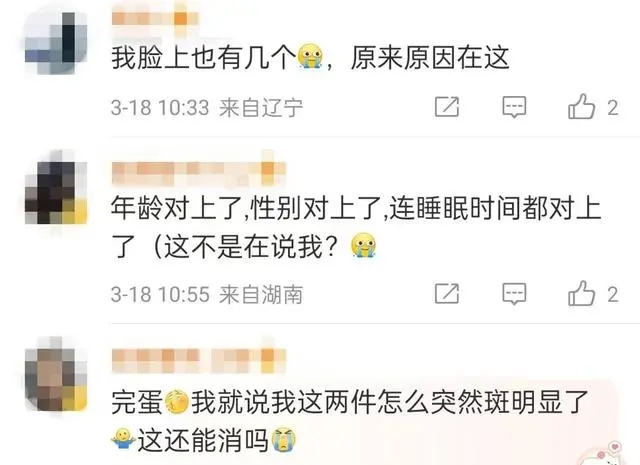
Task: Open the first commenter's blurred username
Action: click(x=155, y=19)
